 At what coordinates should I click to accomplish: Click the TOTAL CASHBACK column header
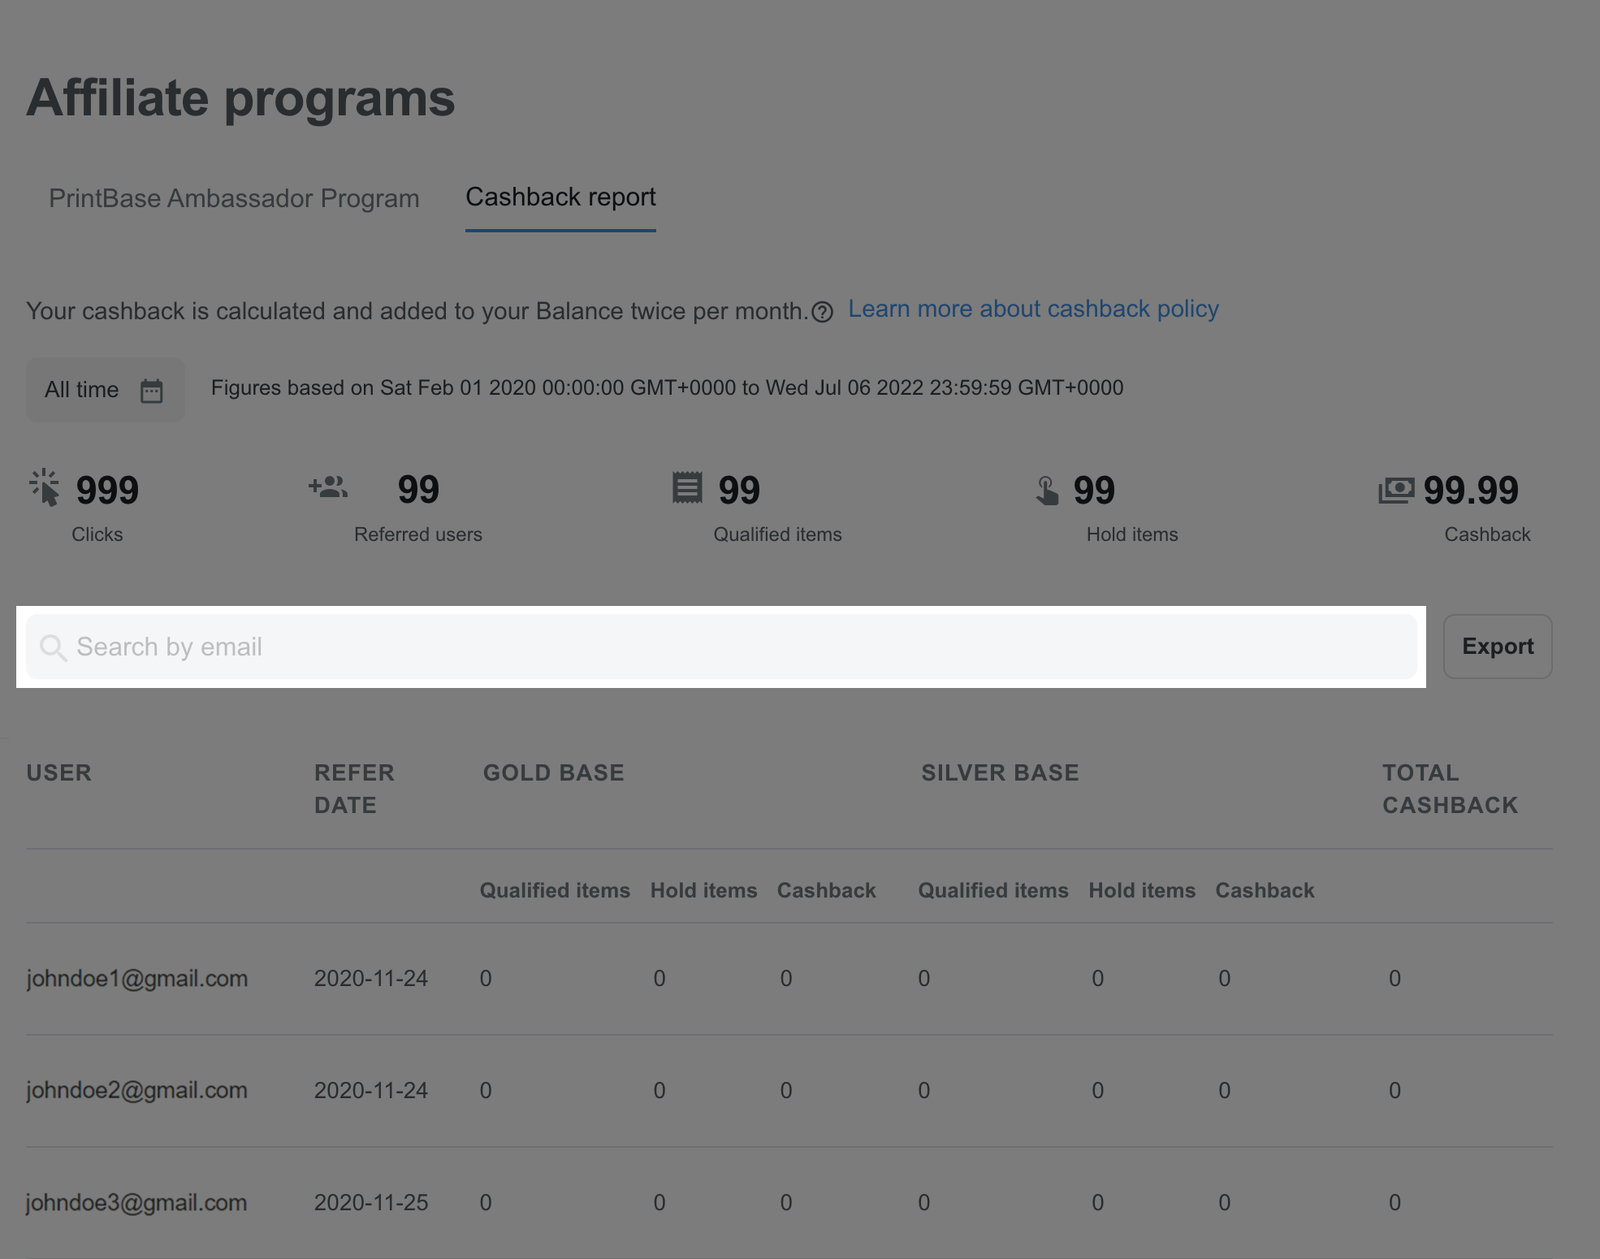coord(1449,788)
